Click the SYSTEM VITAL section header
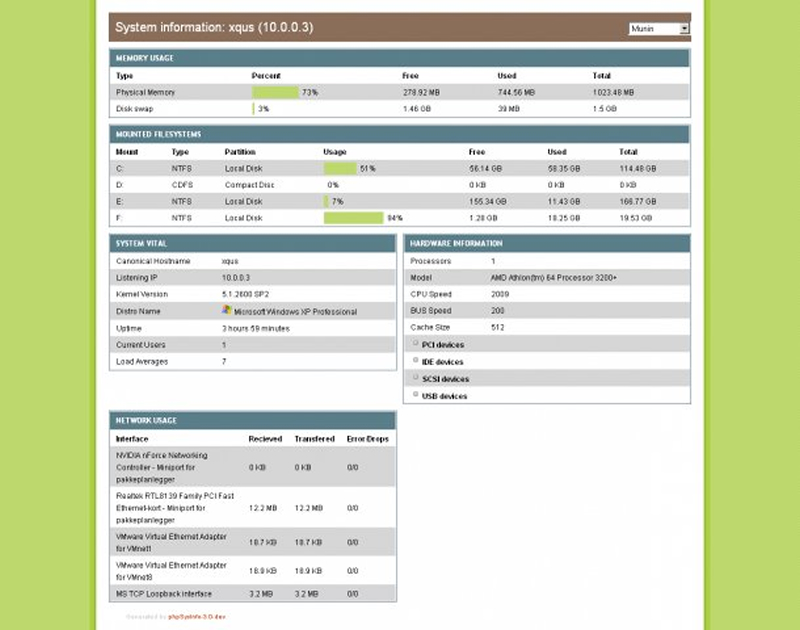This screenshot has width=800, height=630. click(x=140, y=241)
